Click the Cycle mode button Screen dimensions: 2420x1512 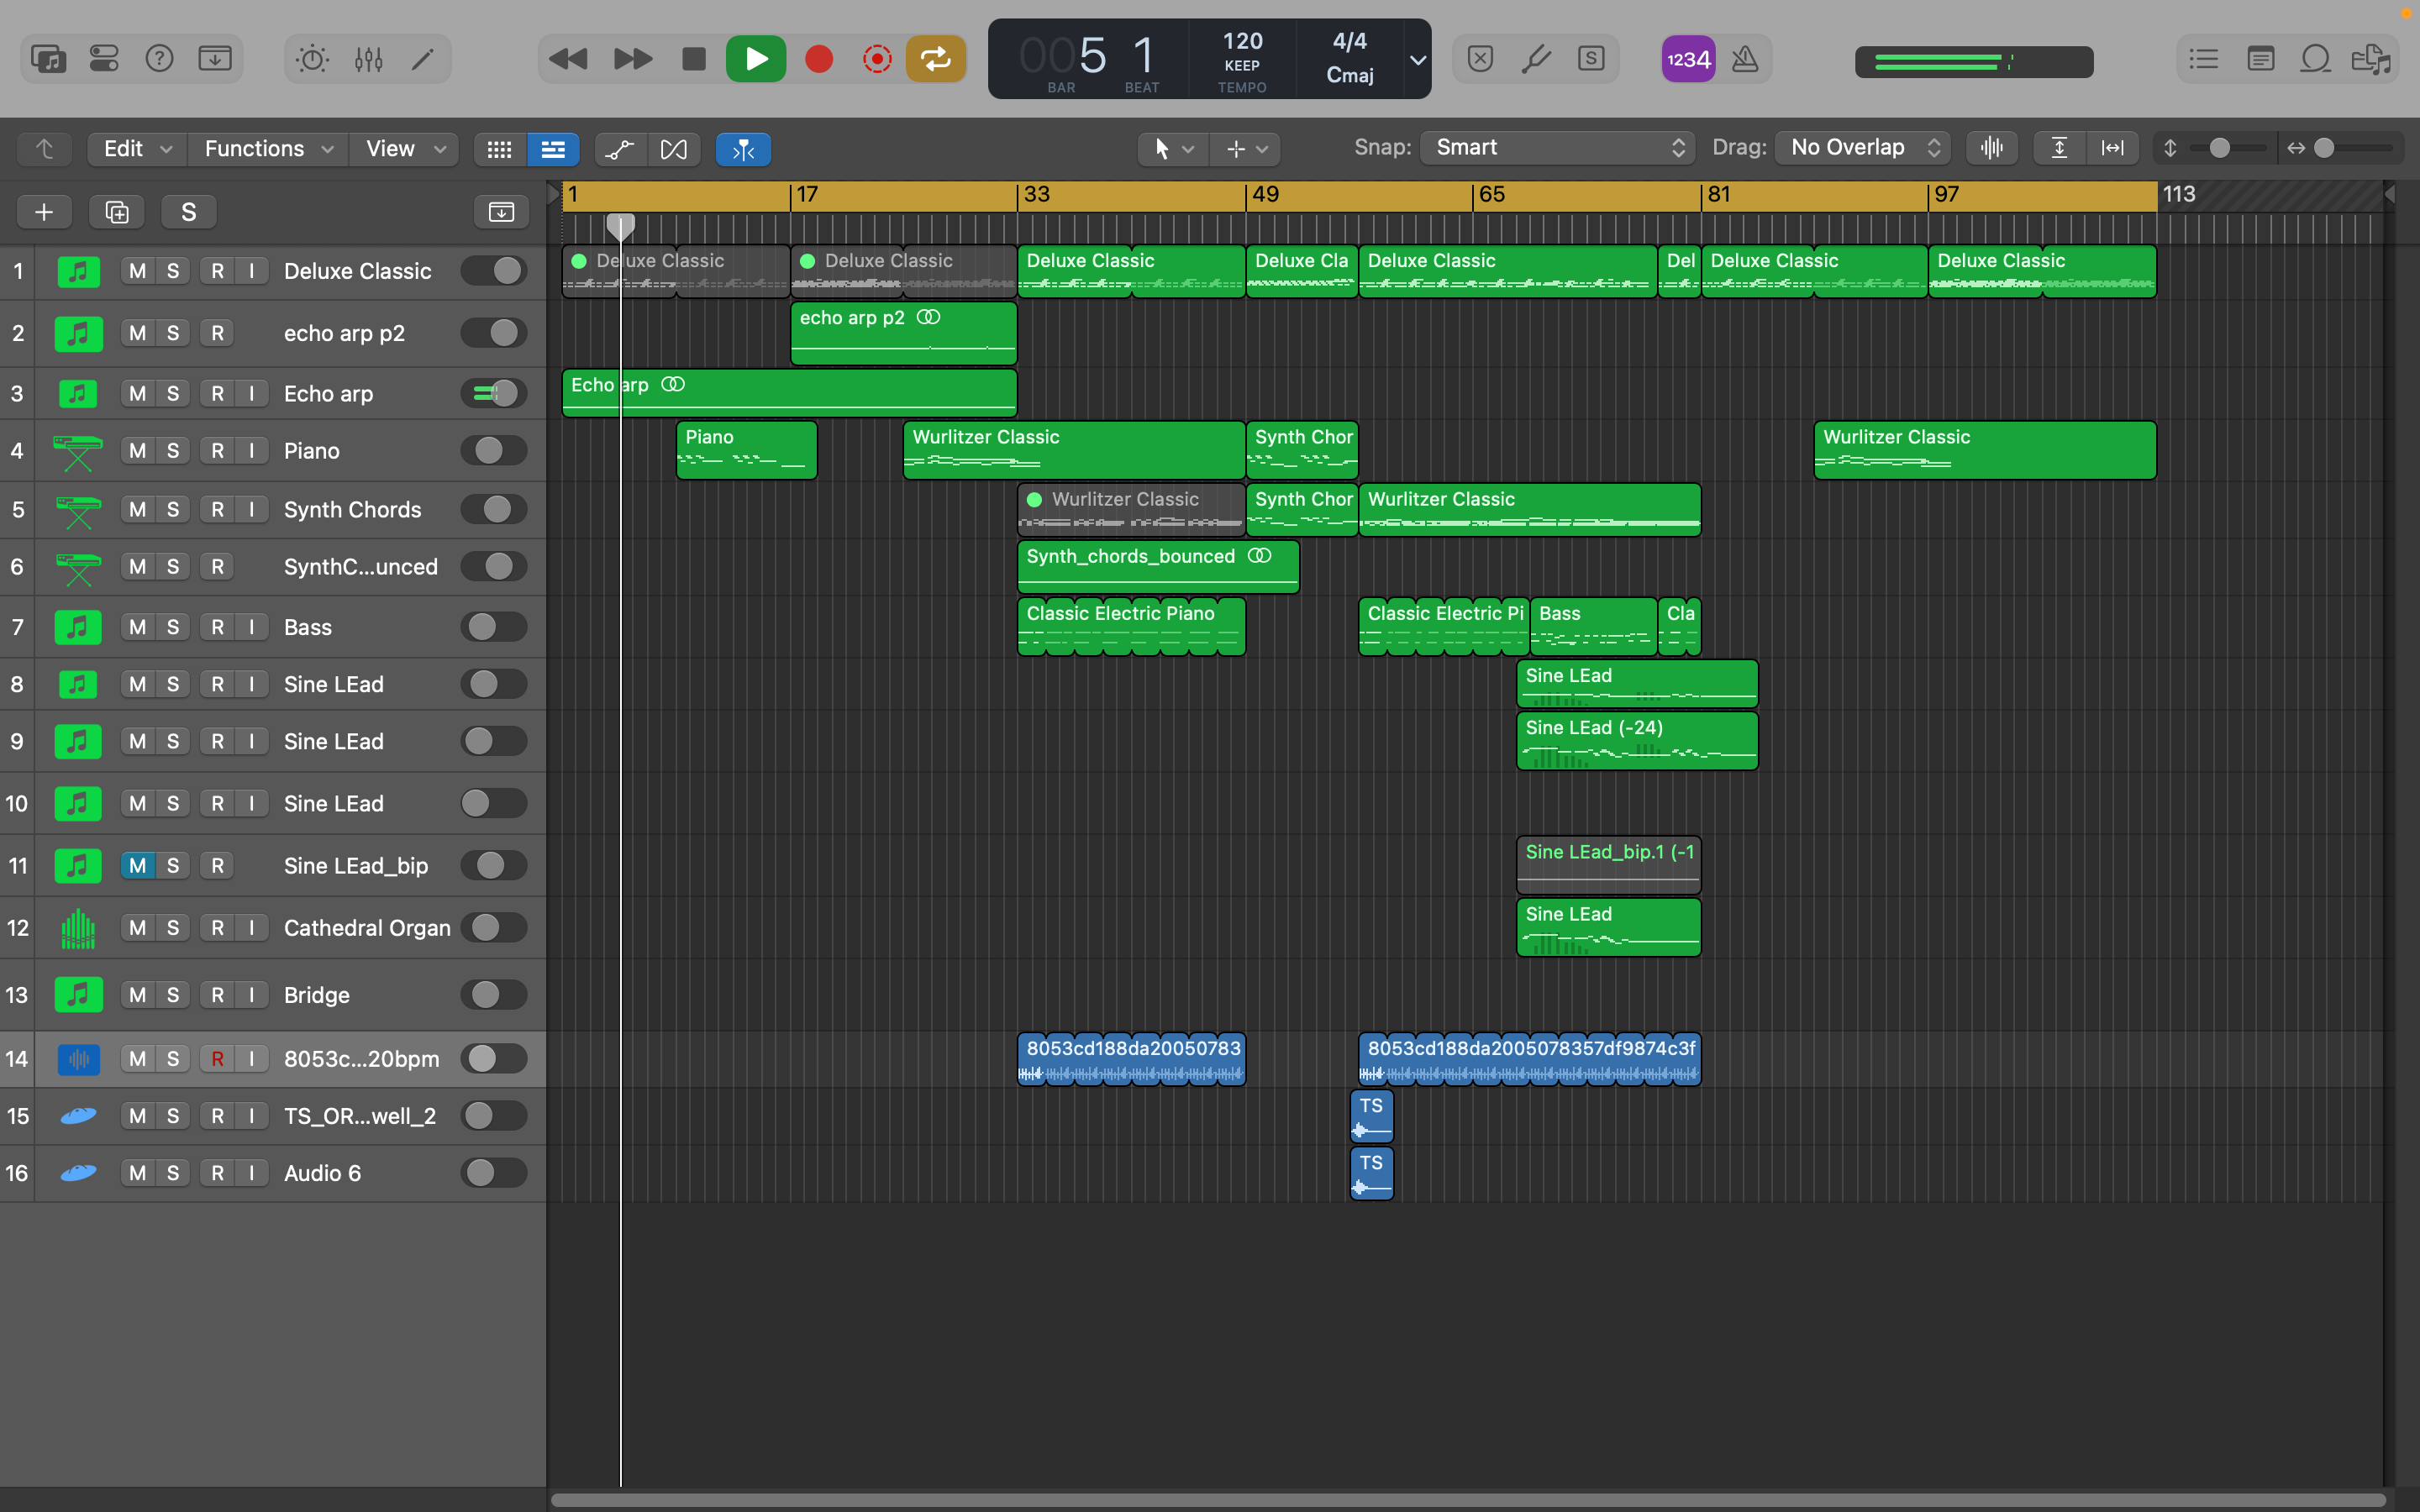[935, 60]
